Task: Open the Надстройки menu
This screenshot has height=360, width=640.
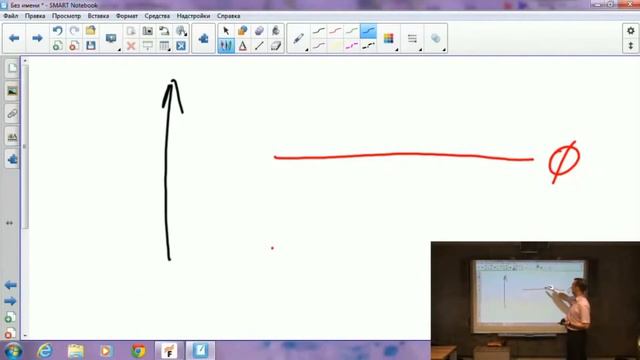Action: pos(193,16)
